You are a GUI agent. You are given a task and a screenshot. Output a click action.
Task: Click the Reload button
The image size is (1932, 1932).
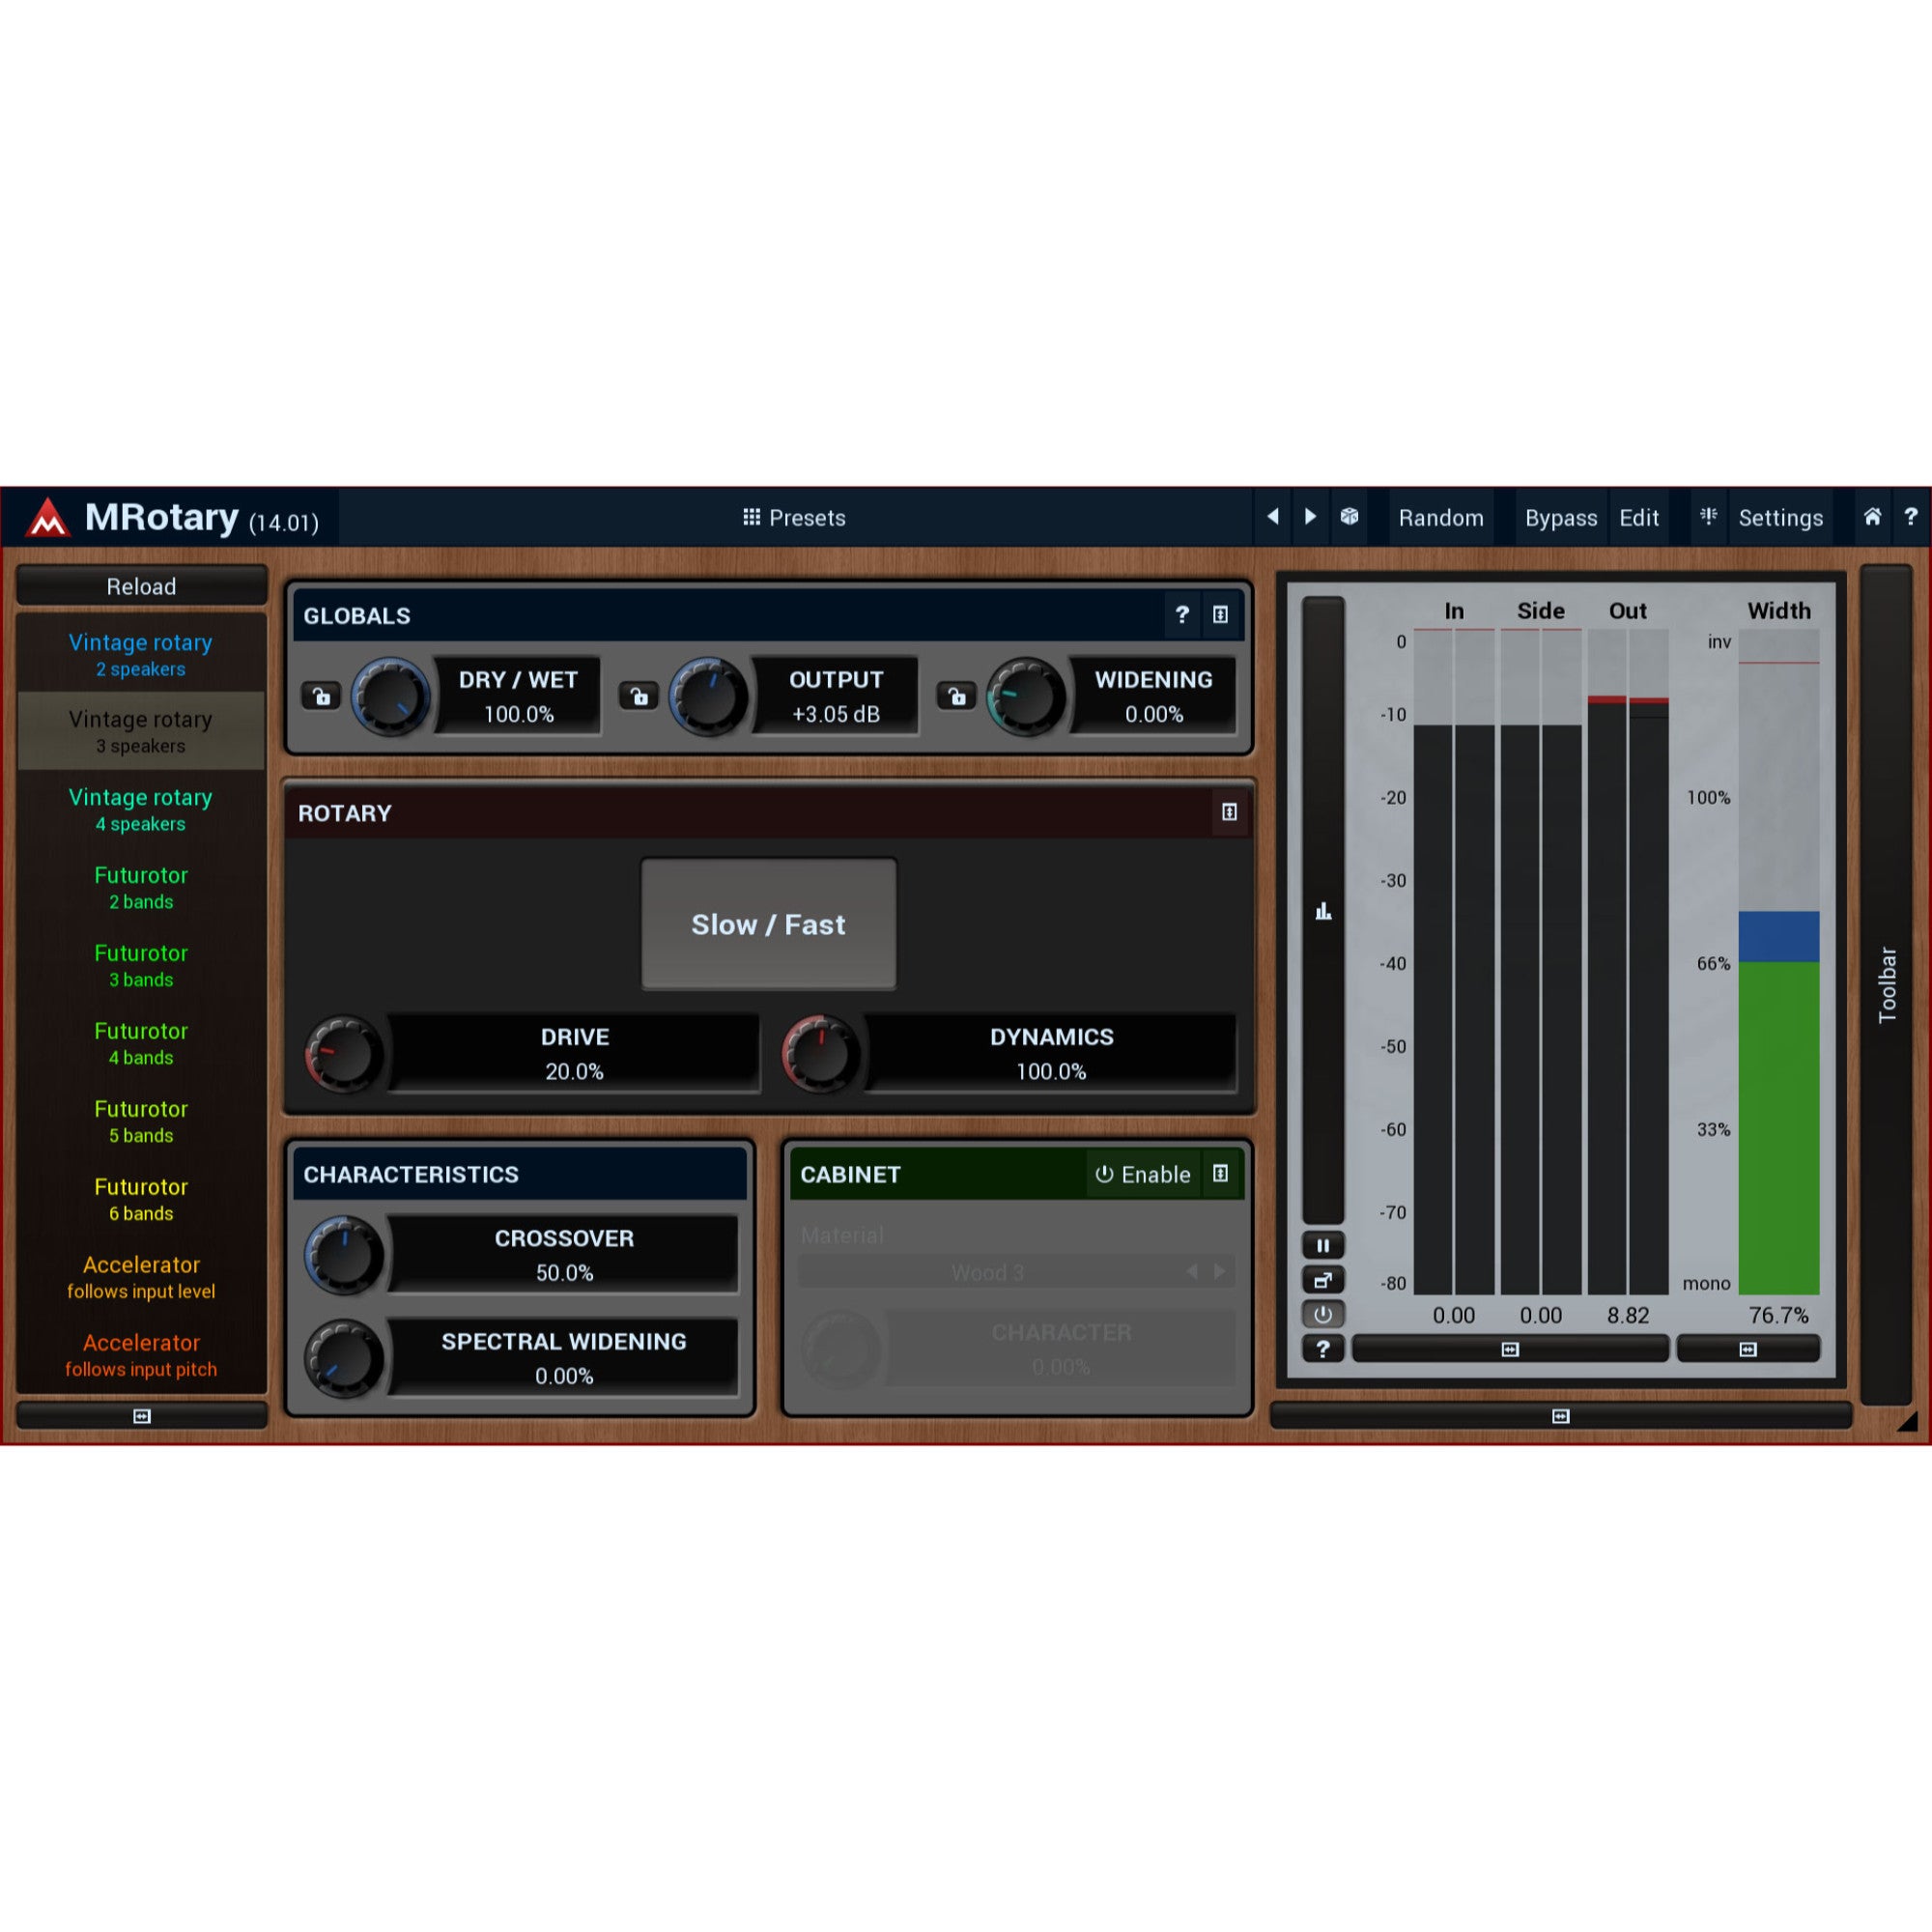tap(142, 586)
